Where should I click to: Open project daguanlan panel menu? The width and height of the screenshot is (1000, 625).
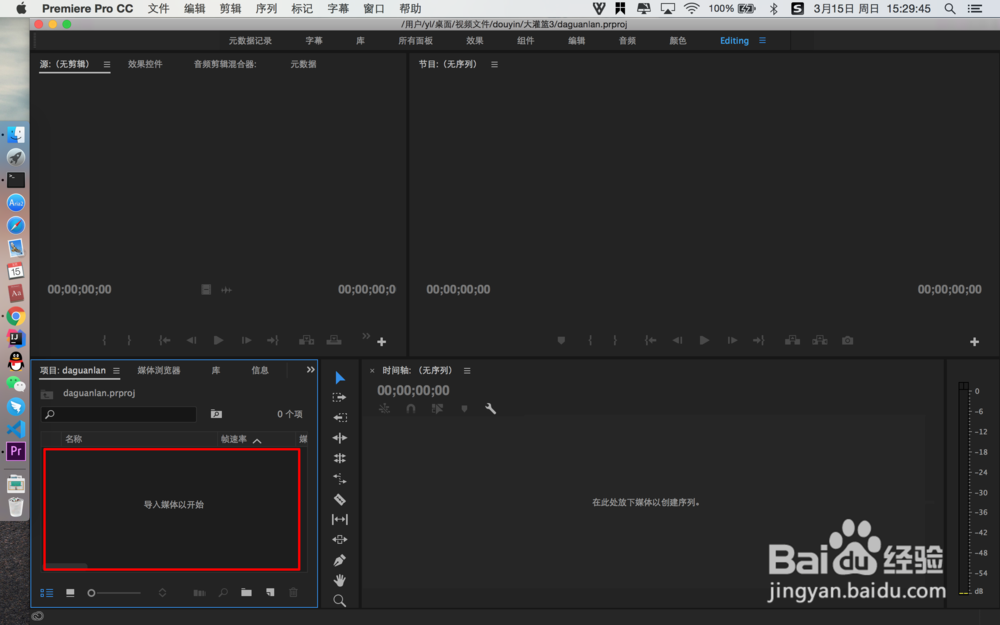(x=116, y=371)
